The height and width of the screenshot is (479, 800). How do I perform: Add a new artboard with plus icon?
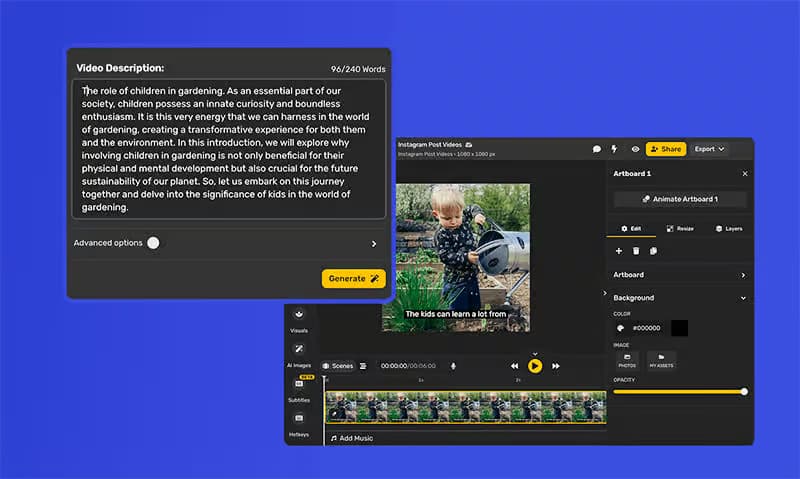point(619,251)
